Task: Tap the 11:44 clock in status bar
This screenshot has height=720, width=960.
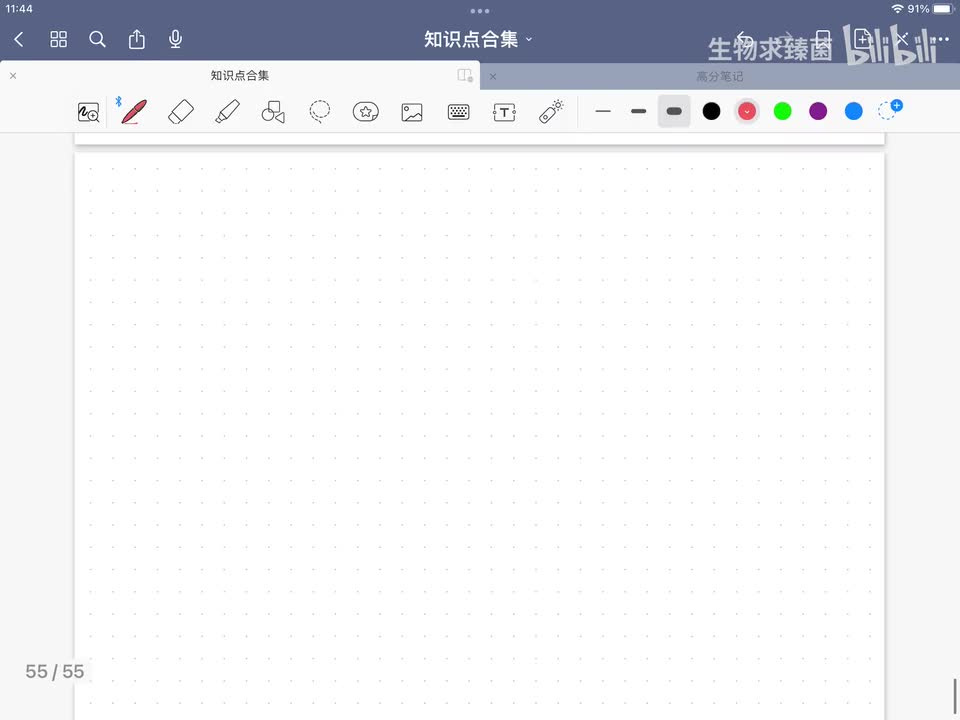Action: coord(19,9)
